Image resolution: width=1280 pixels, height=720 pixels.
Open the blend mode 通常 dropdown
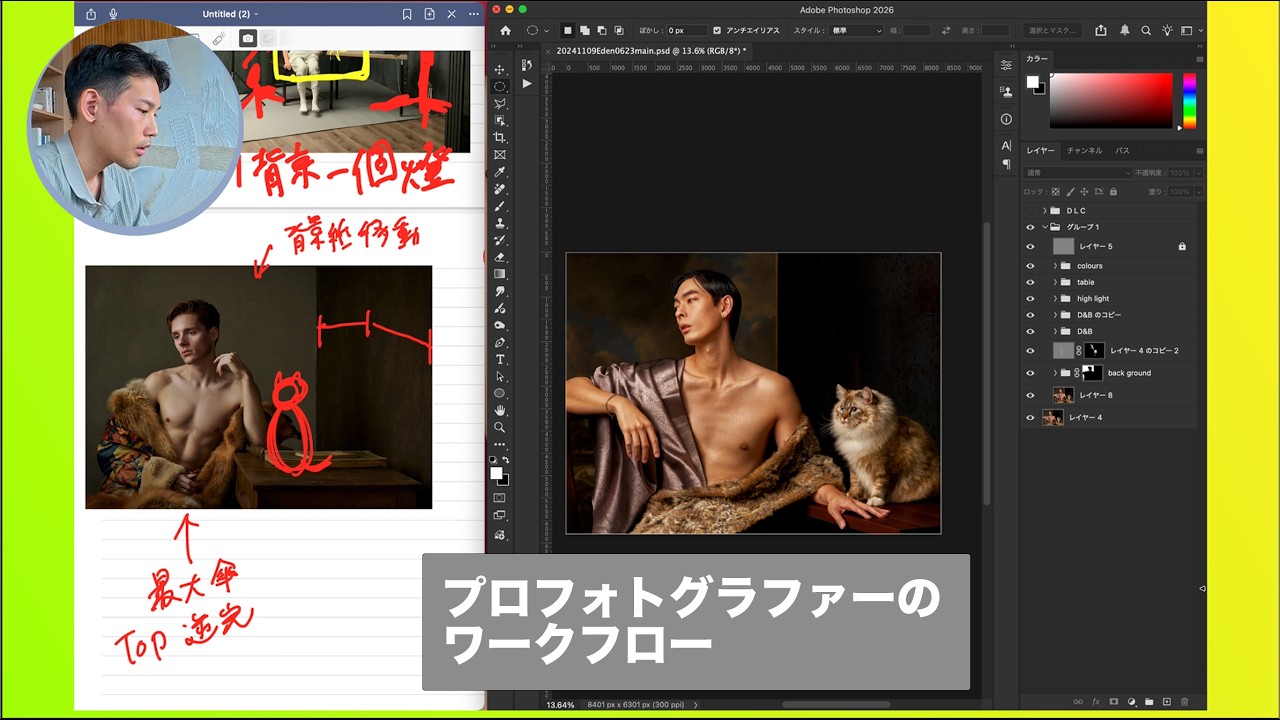[x=1078, y=173]
